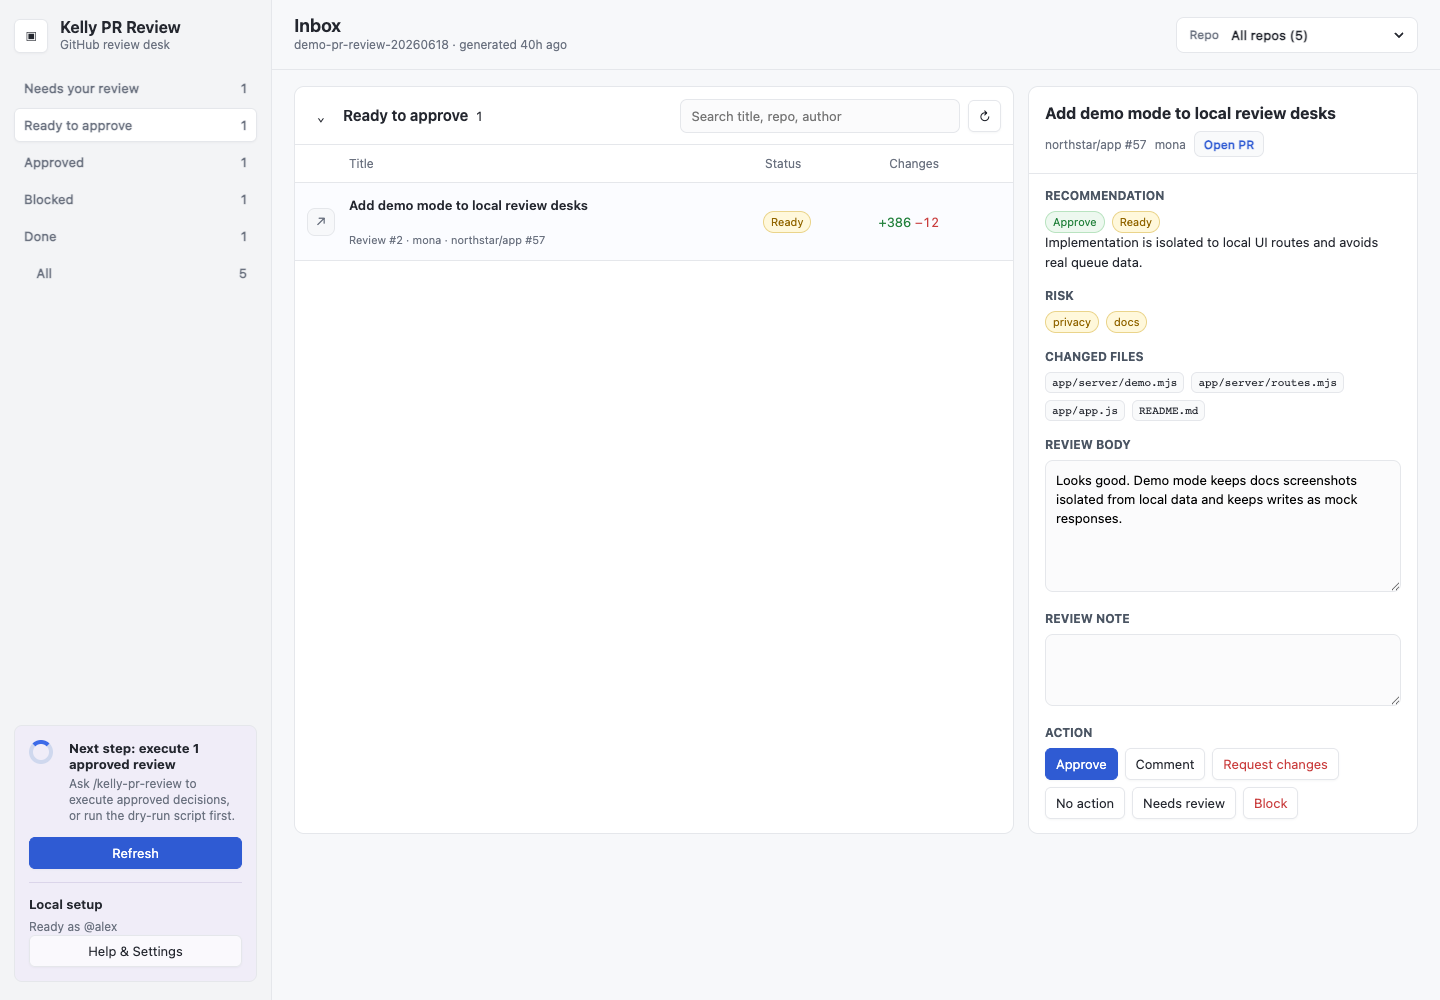Choose the Approve action button
The width and height of the screenshot is (1440, 1000).
(1081, 764)
